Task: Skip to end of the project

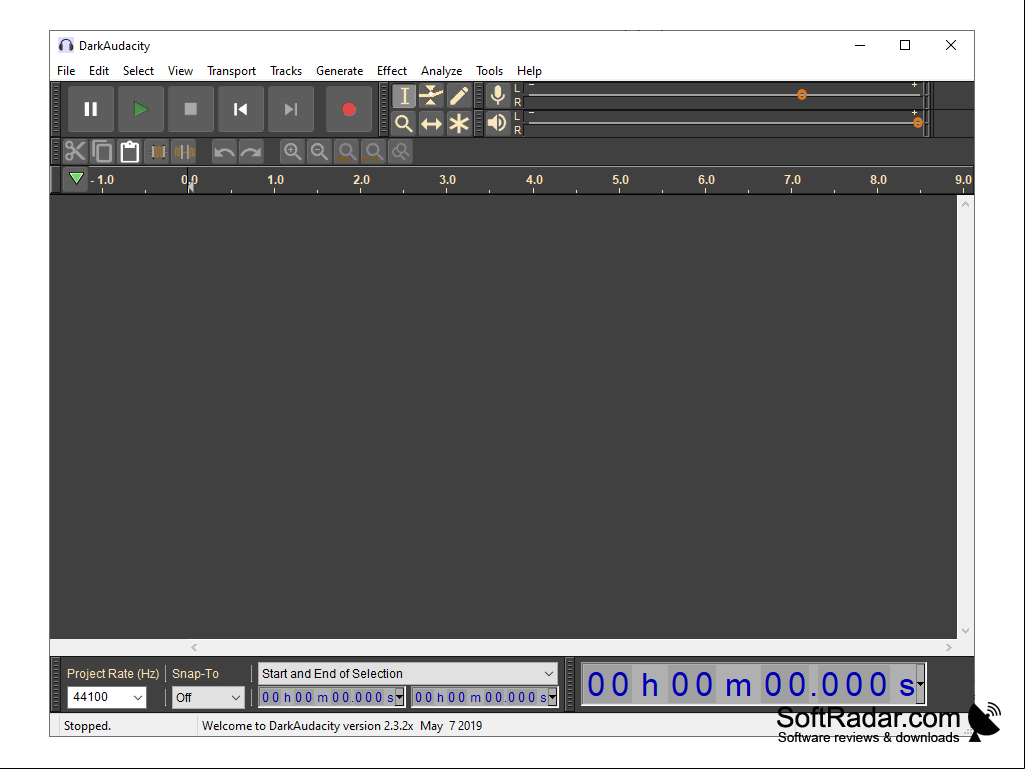Action: coord(290,109)
